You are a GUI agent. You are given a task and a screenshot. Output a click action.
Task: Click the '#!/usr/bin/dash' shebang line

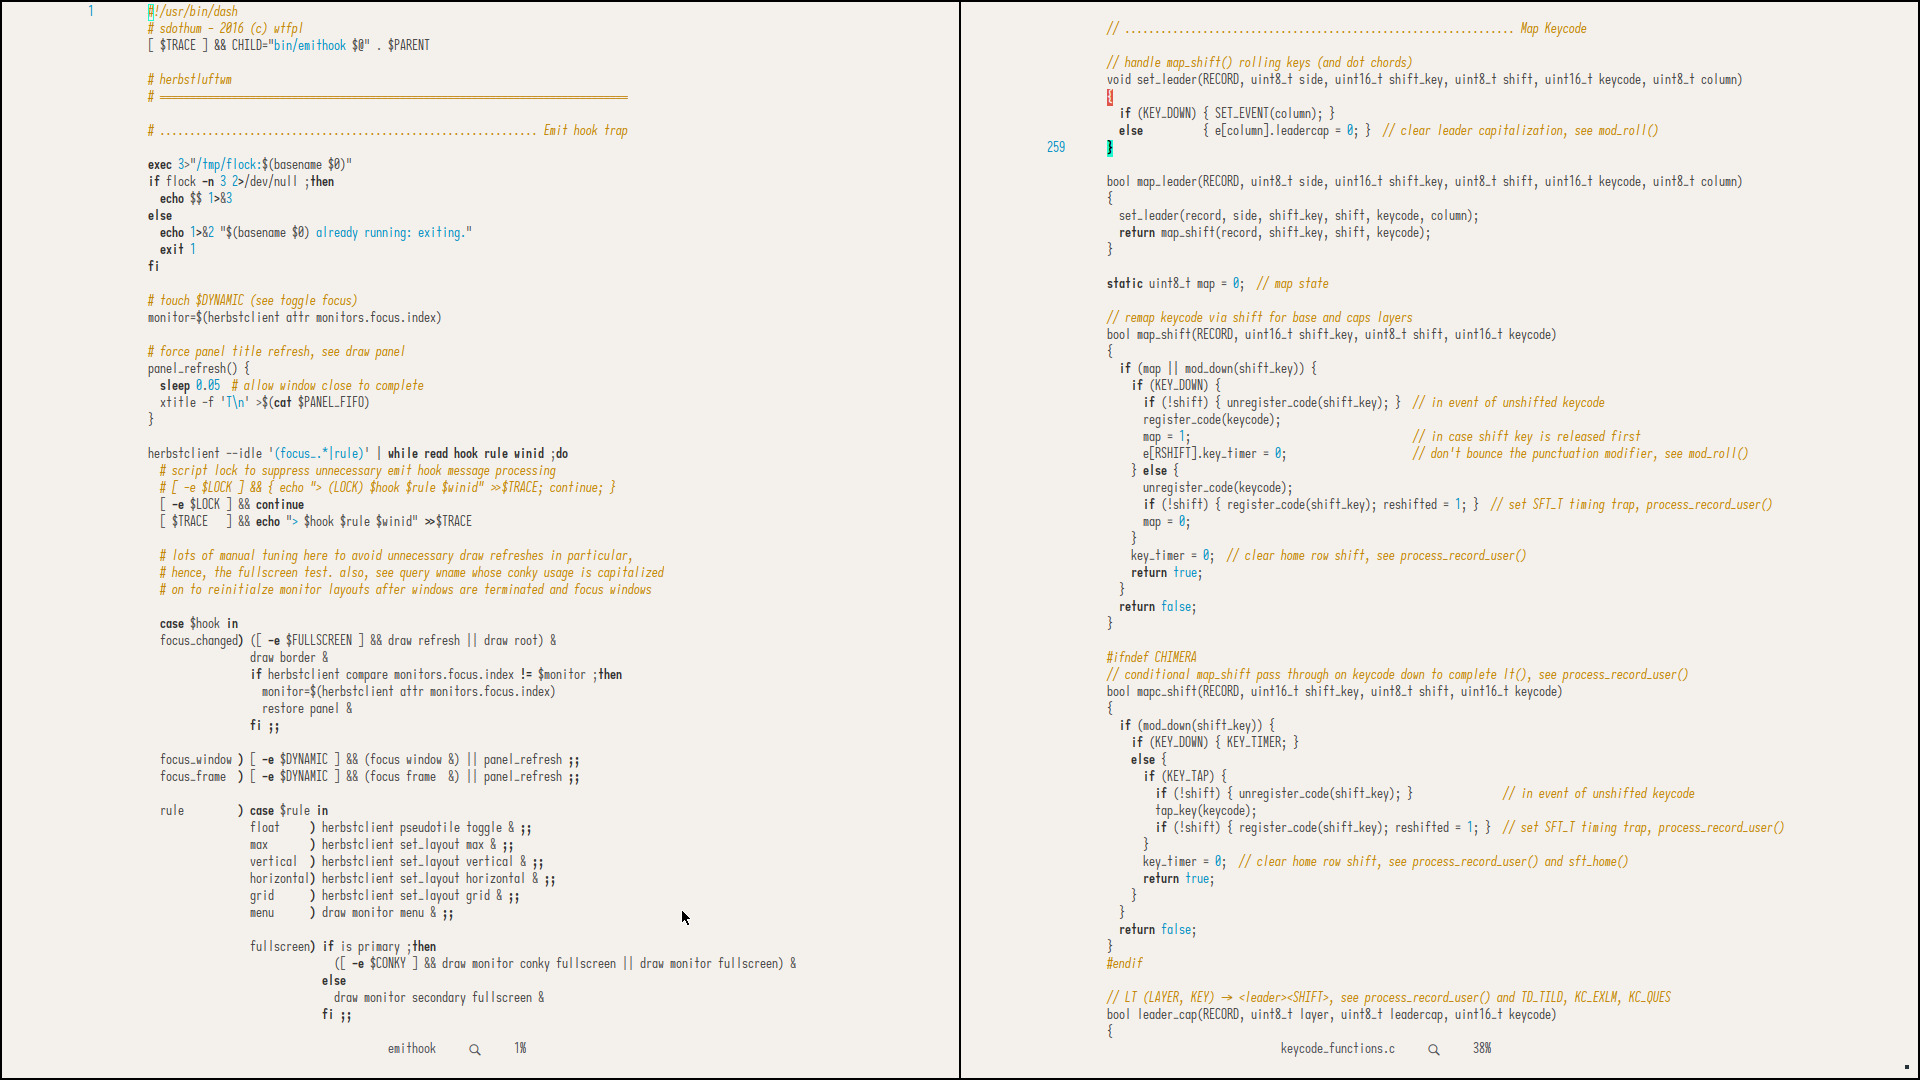(193, 11)
